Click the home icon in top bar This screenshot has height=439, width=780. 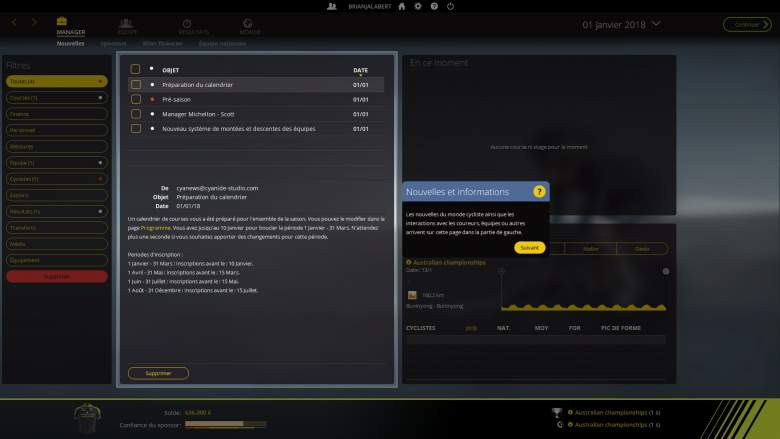pos(401,6)
